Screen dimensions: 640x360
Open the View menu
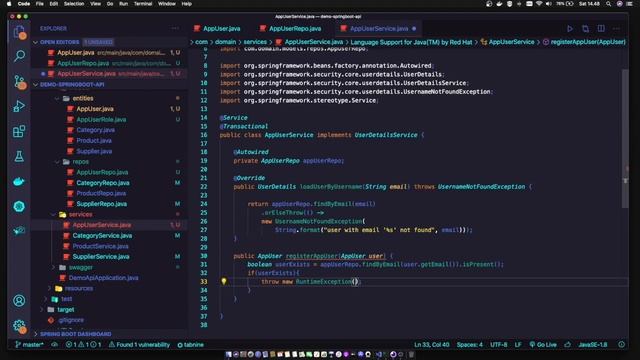tap(96, 4)
